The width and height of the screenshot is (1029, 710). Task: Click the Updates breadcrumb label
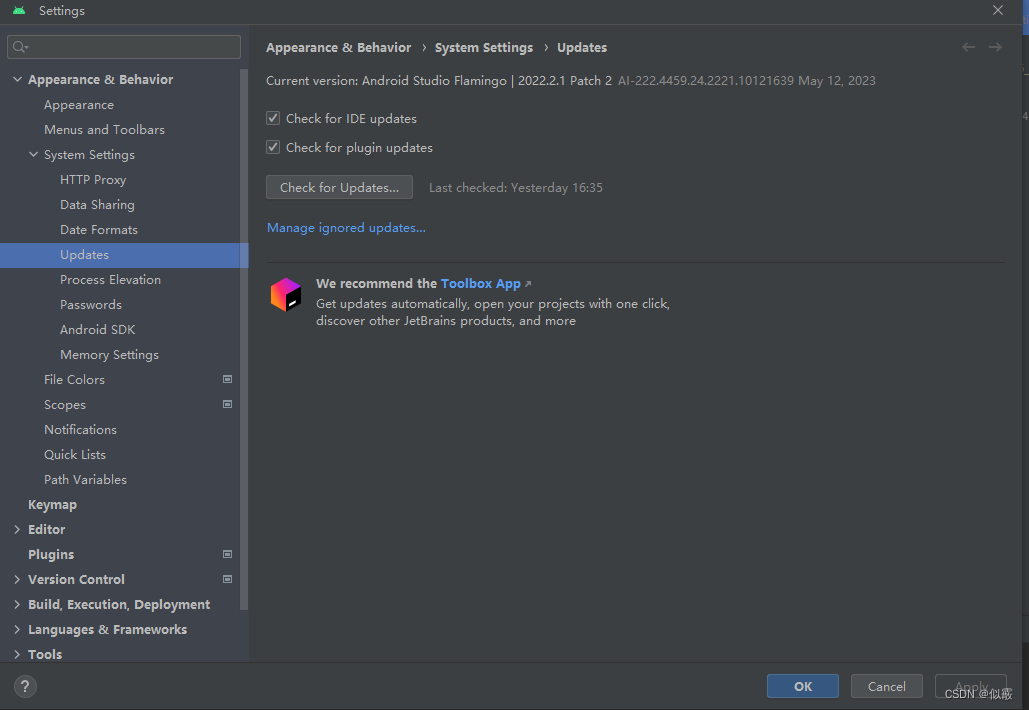point(581,47)
